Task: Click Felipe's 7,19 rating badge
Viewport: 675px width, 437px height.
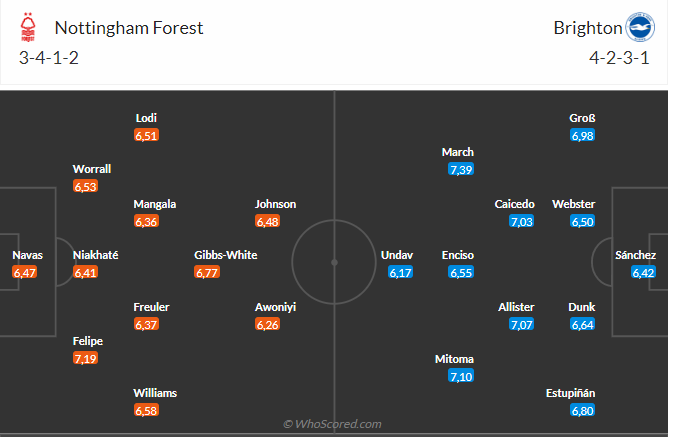Action: 85,358
